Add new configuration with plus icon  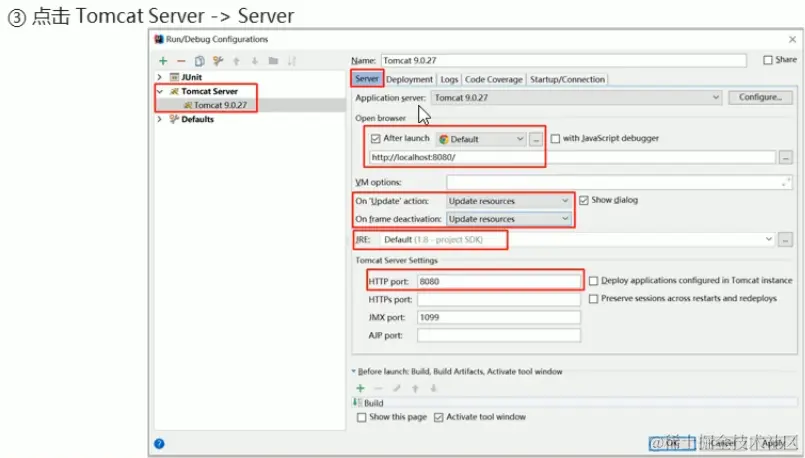(163, 61)
